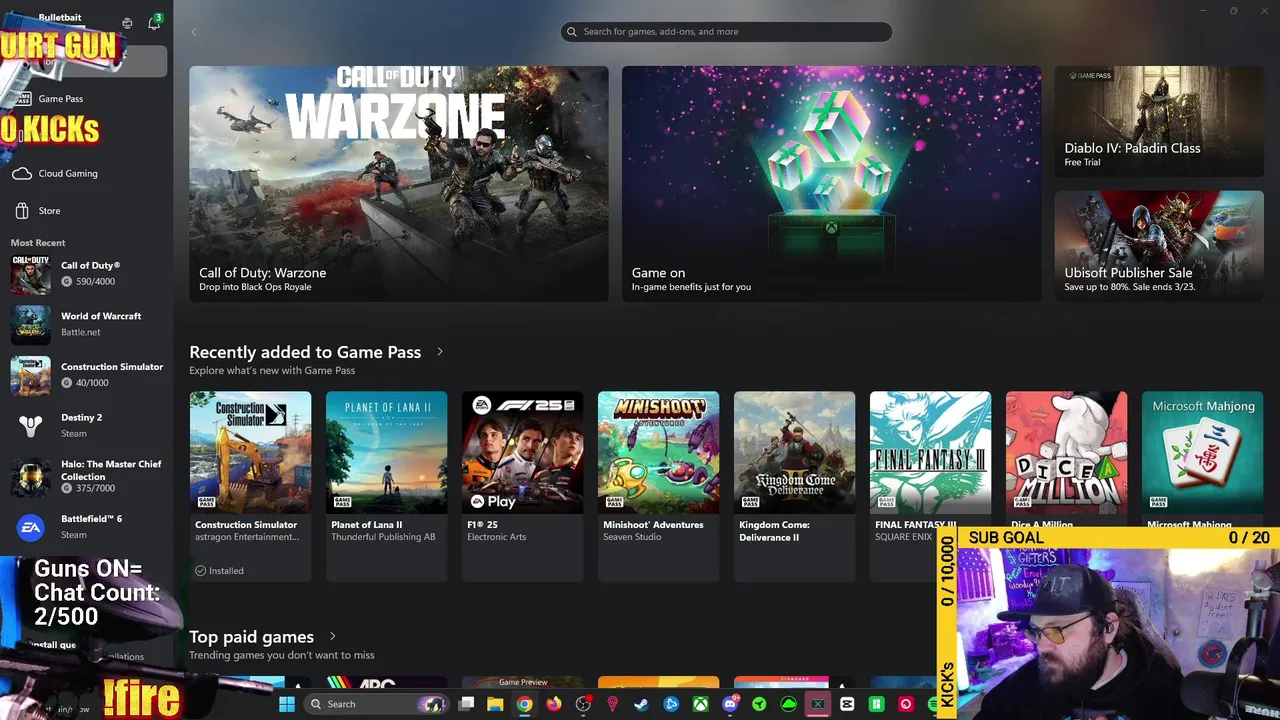Click the Most Recent section label
This screenshot has height=720, width=1280.
tap(38, 243)
